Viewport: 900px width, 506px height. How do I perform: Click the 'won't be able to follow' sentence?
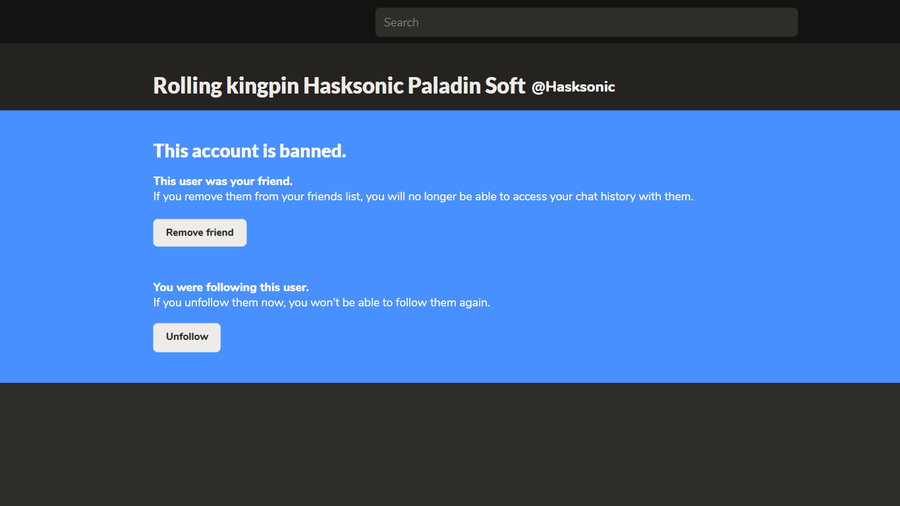coord(321,303)
